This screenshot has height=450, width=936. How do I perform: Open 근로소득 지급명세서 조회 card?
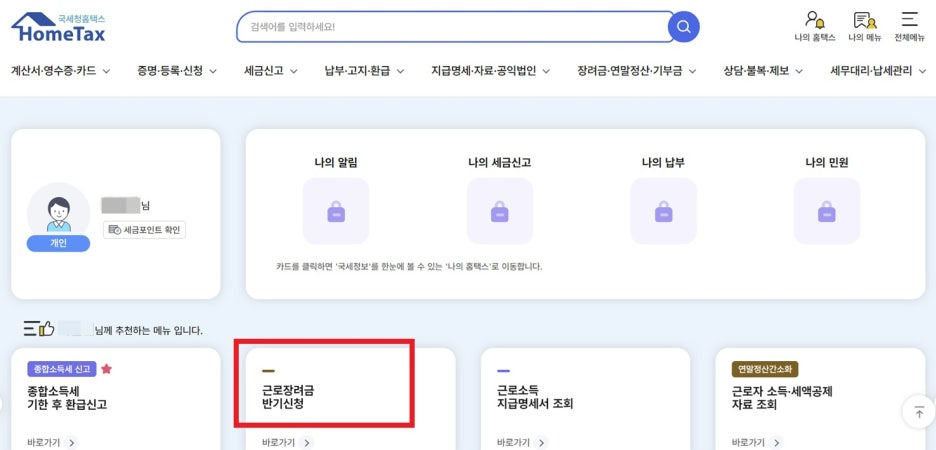(586, 398)
